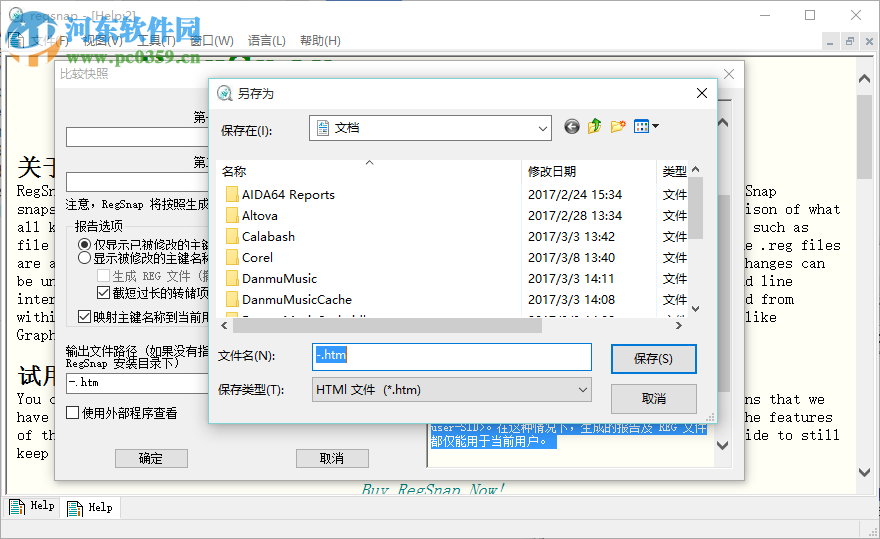This screenshot has width=880, height=539.
Task: Click description panel scroll down arrow
Action: (723, 445)
